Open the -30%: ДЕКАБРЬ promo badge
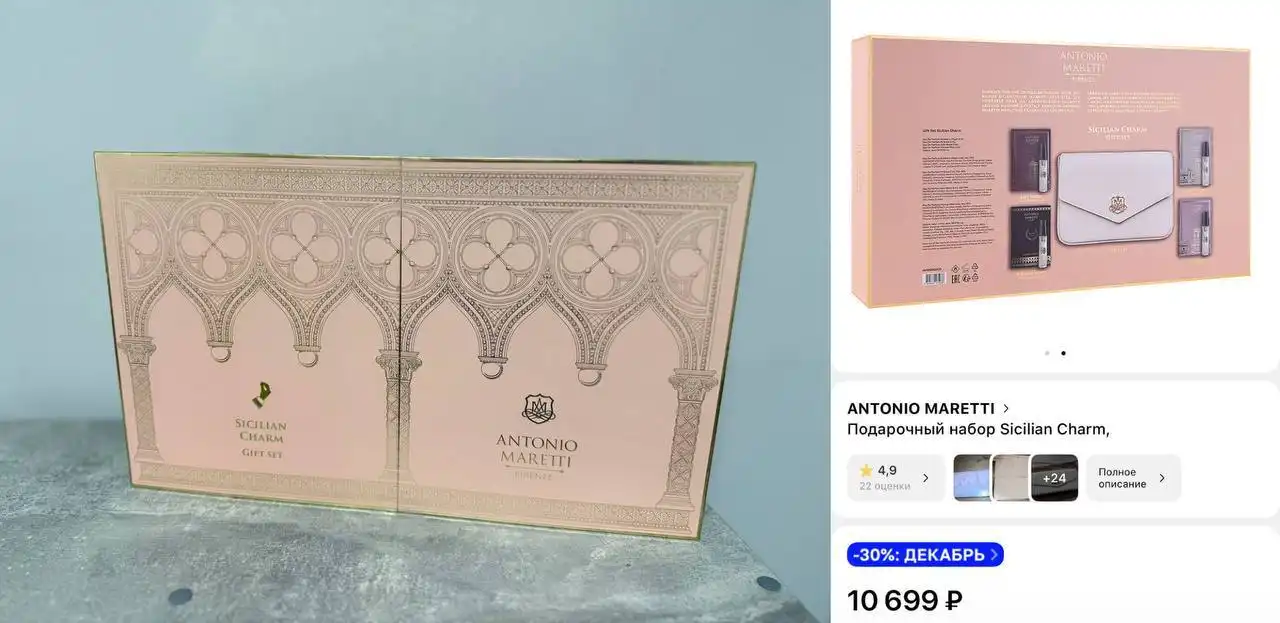The width and height of the screenshot is (1280, 623). (925, 555)
